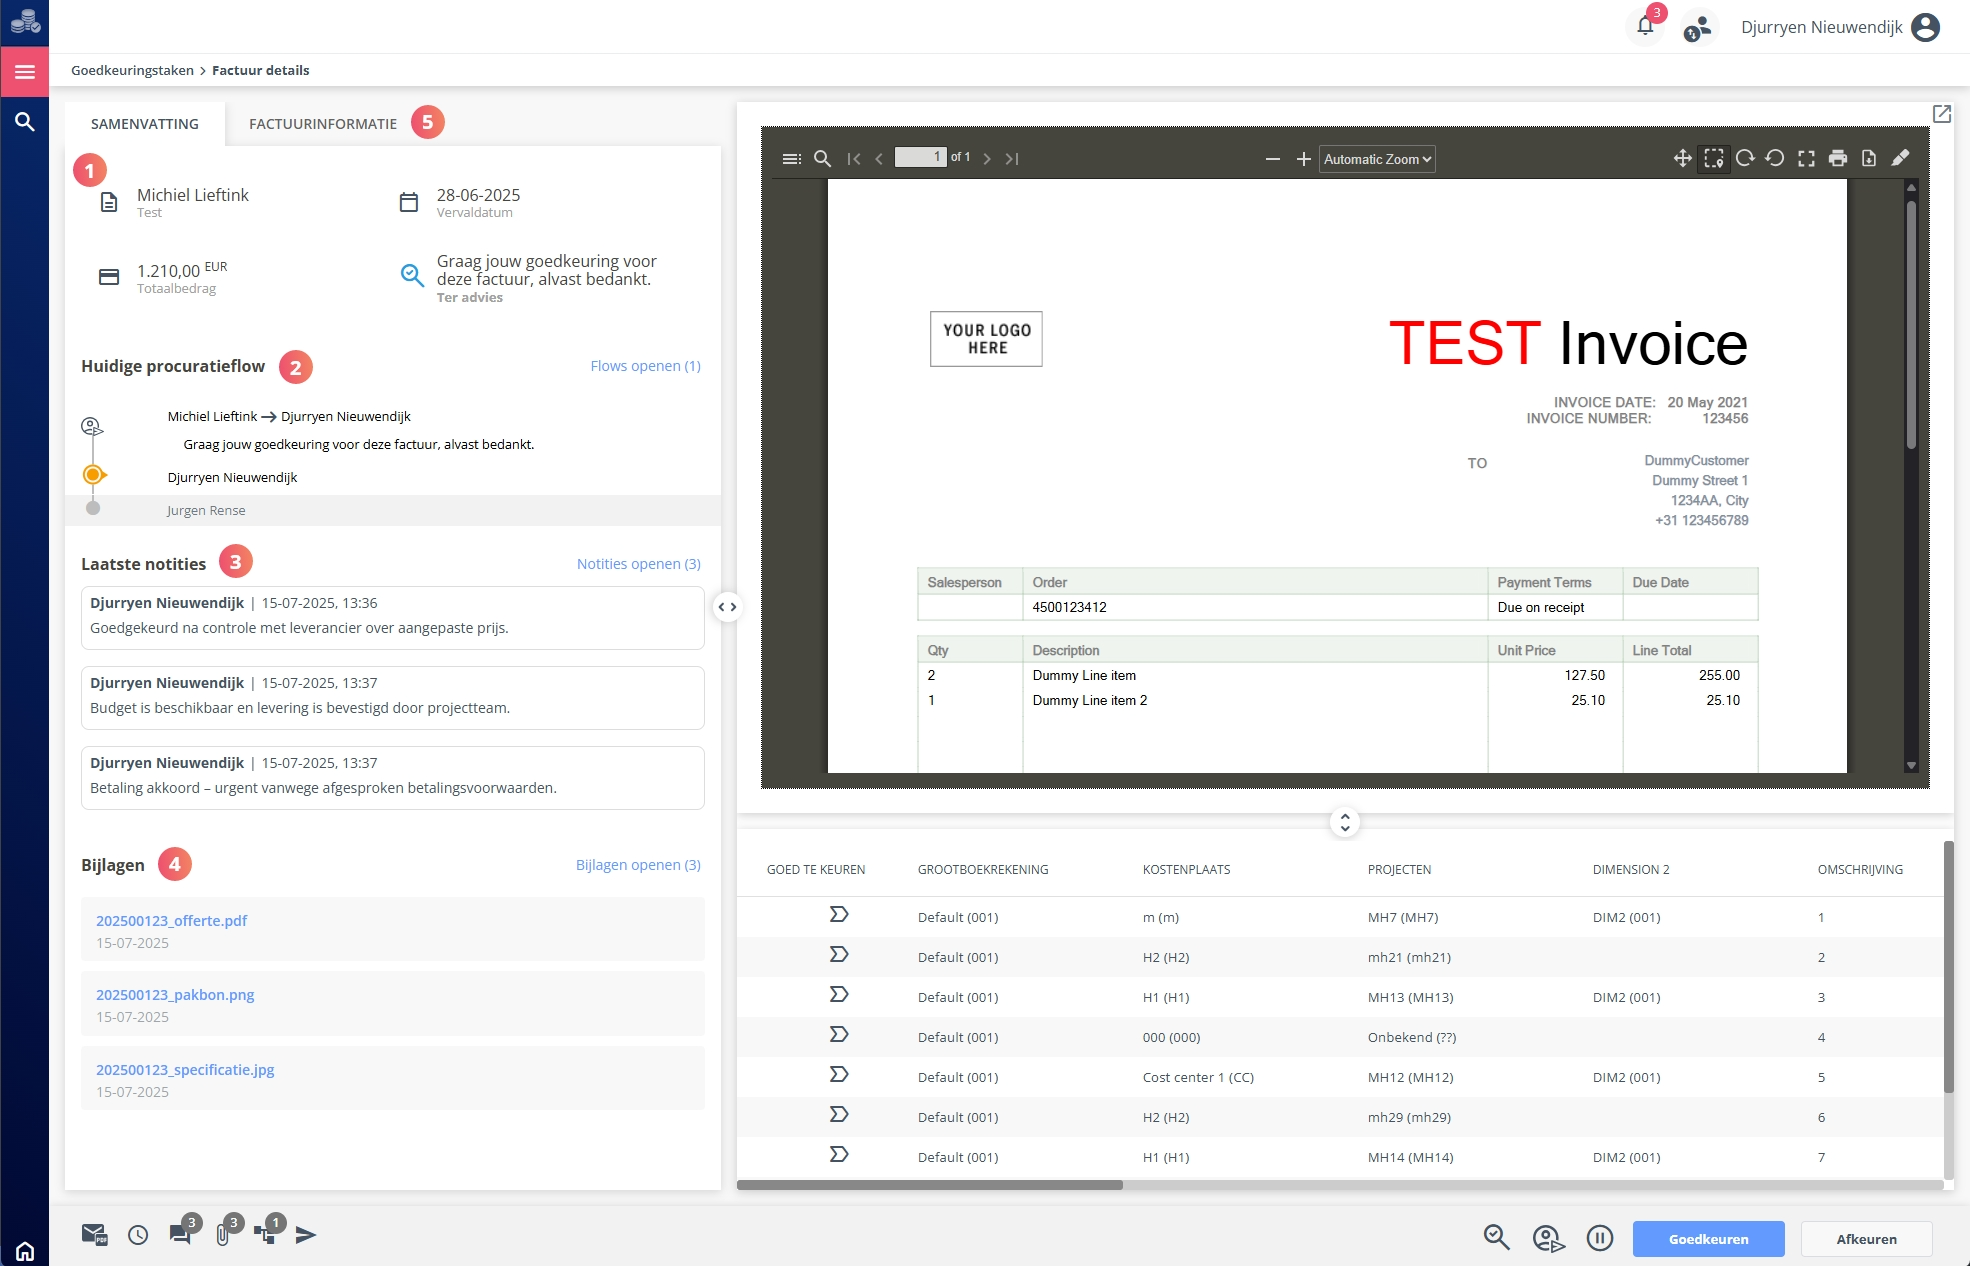Image resolution: width=1970 pixels, height=1266 pixels.
Task: Expand the line table with vertical splitter arrows
Action: (x=1345, y=822)
